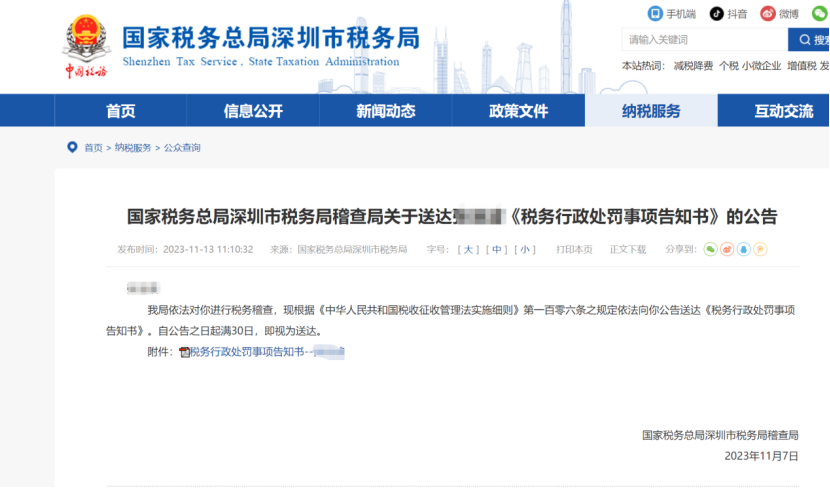
Task: Open the Weibo (微博) icon in header
Action: tap(768, 13)
